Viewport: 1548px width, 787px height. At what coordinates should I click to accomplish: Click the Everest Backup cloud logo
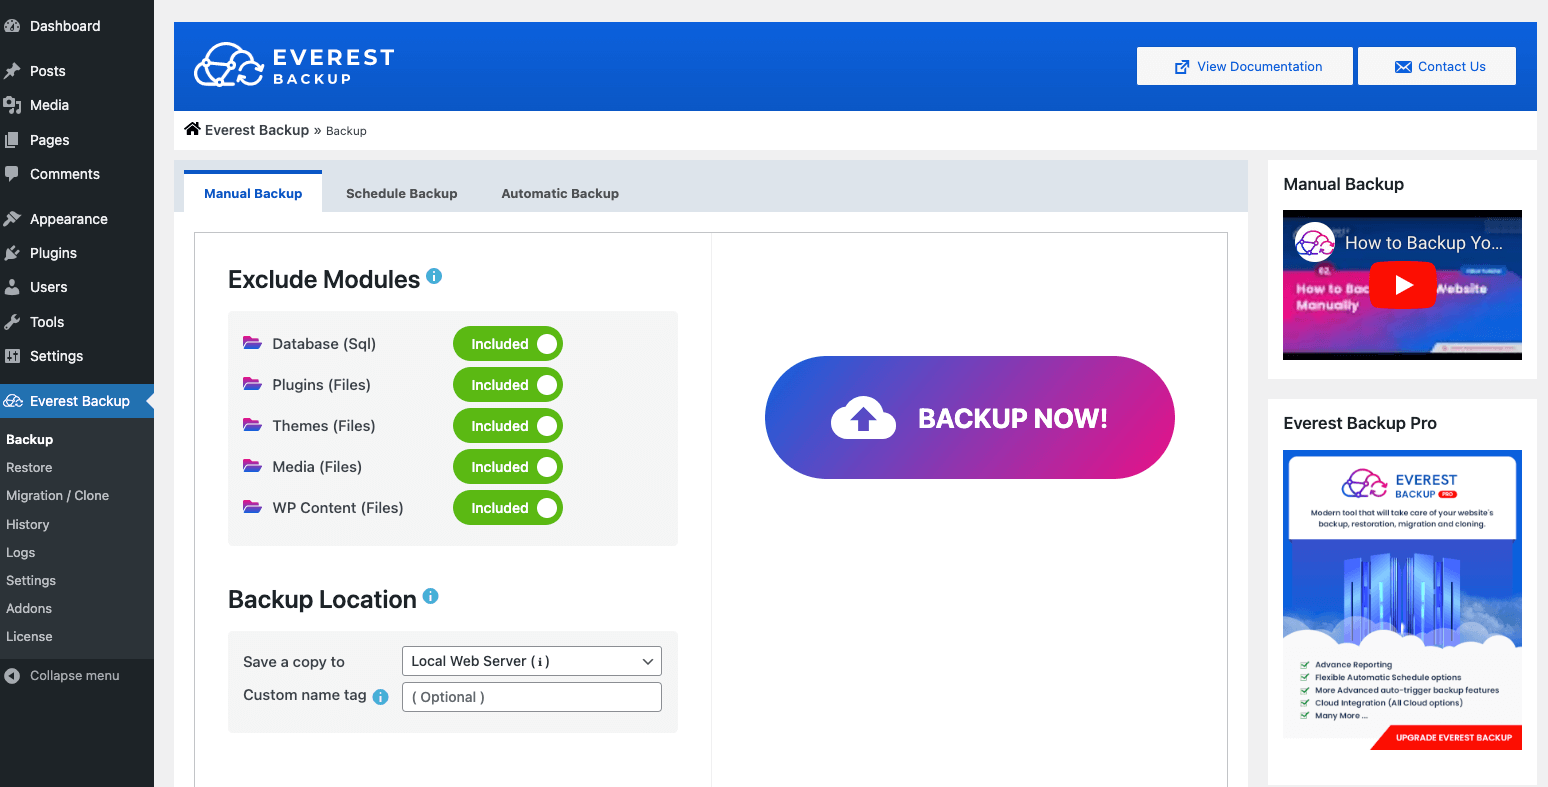click(x=227, y=66)
